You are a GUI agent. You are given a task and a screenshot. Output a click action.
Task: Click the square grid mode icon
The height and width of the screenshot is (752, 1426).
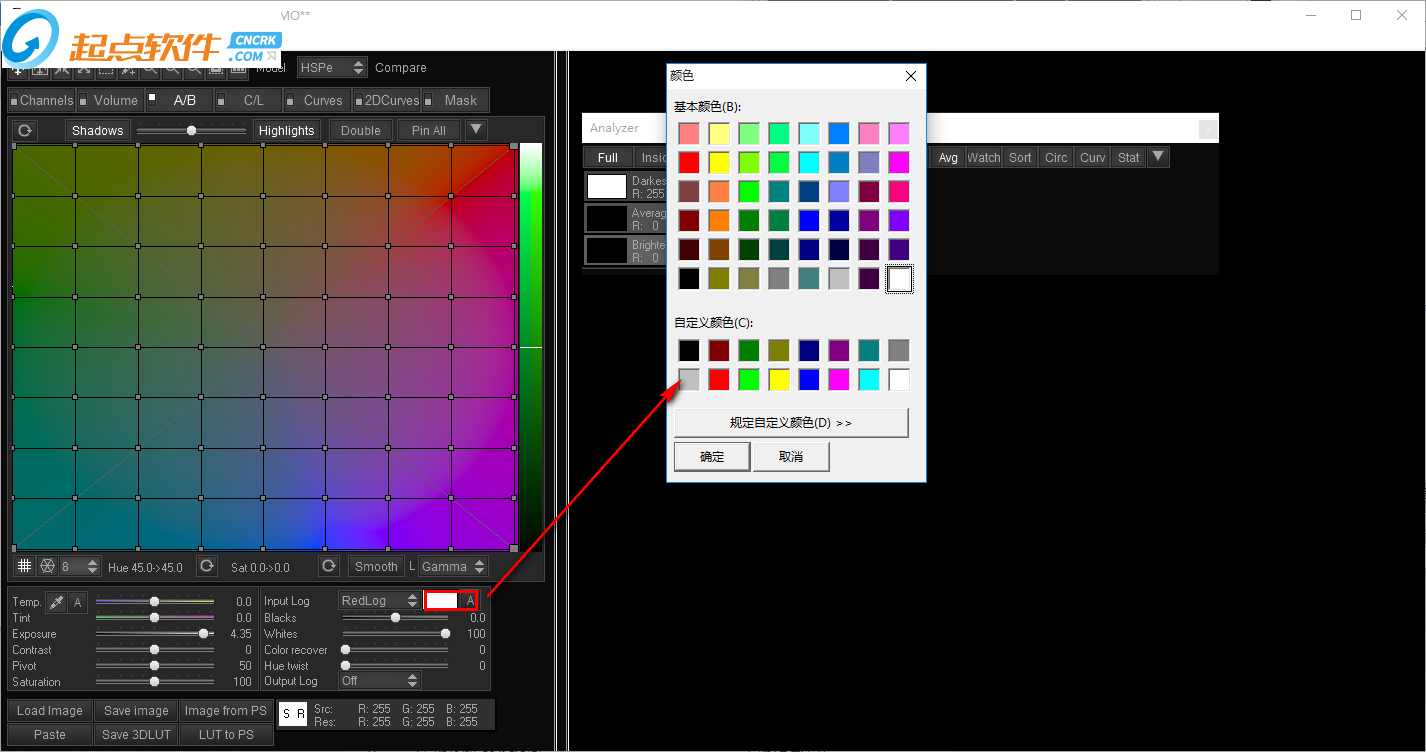pyautogui.click(x=24, y=567)
